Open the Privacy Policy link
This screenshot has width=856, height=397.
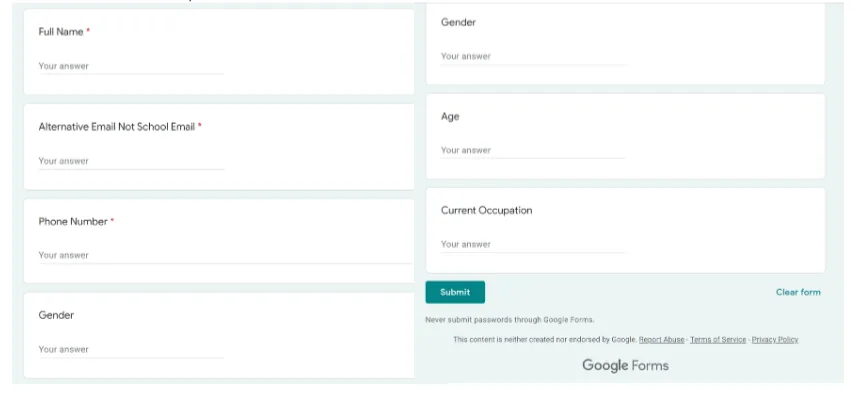pos(775,340)
